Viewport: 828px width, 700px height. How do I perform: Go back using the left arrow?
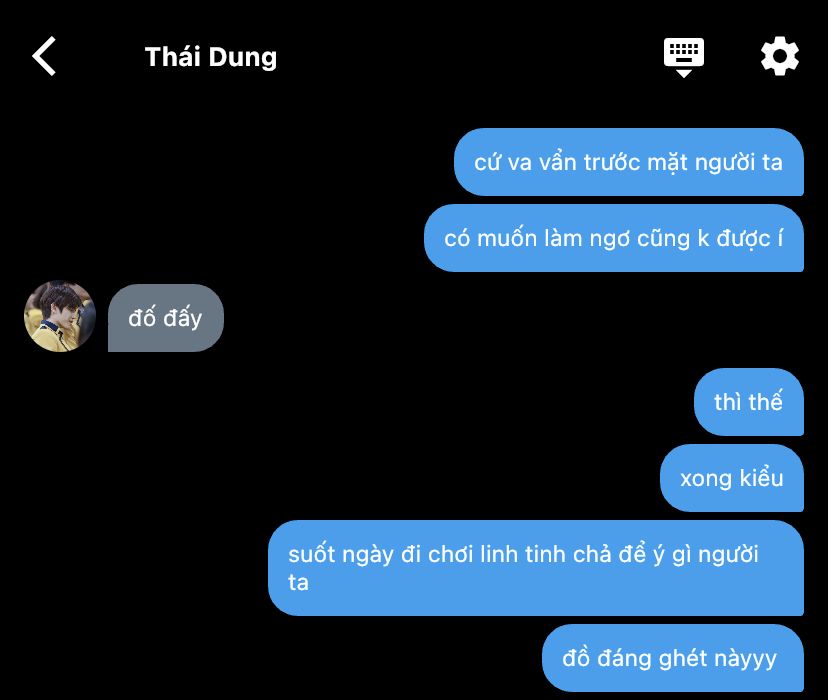tap(44, 56)
